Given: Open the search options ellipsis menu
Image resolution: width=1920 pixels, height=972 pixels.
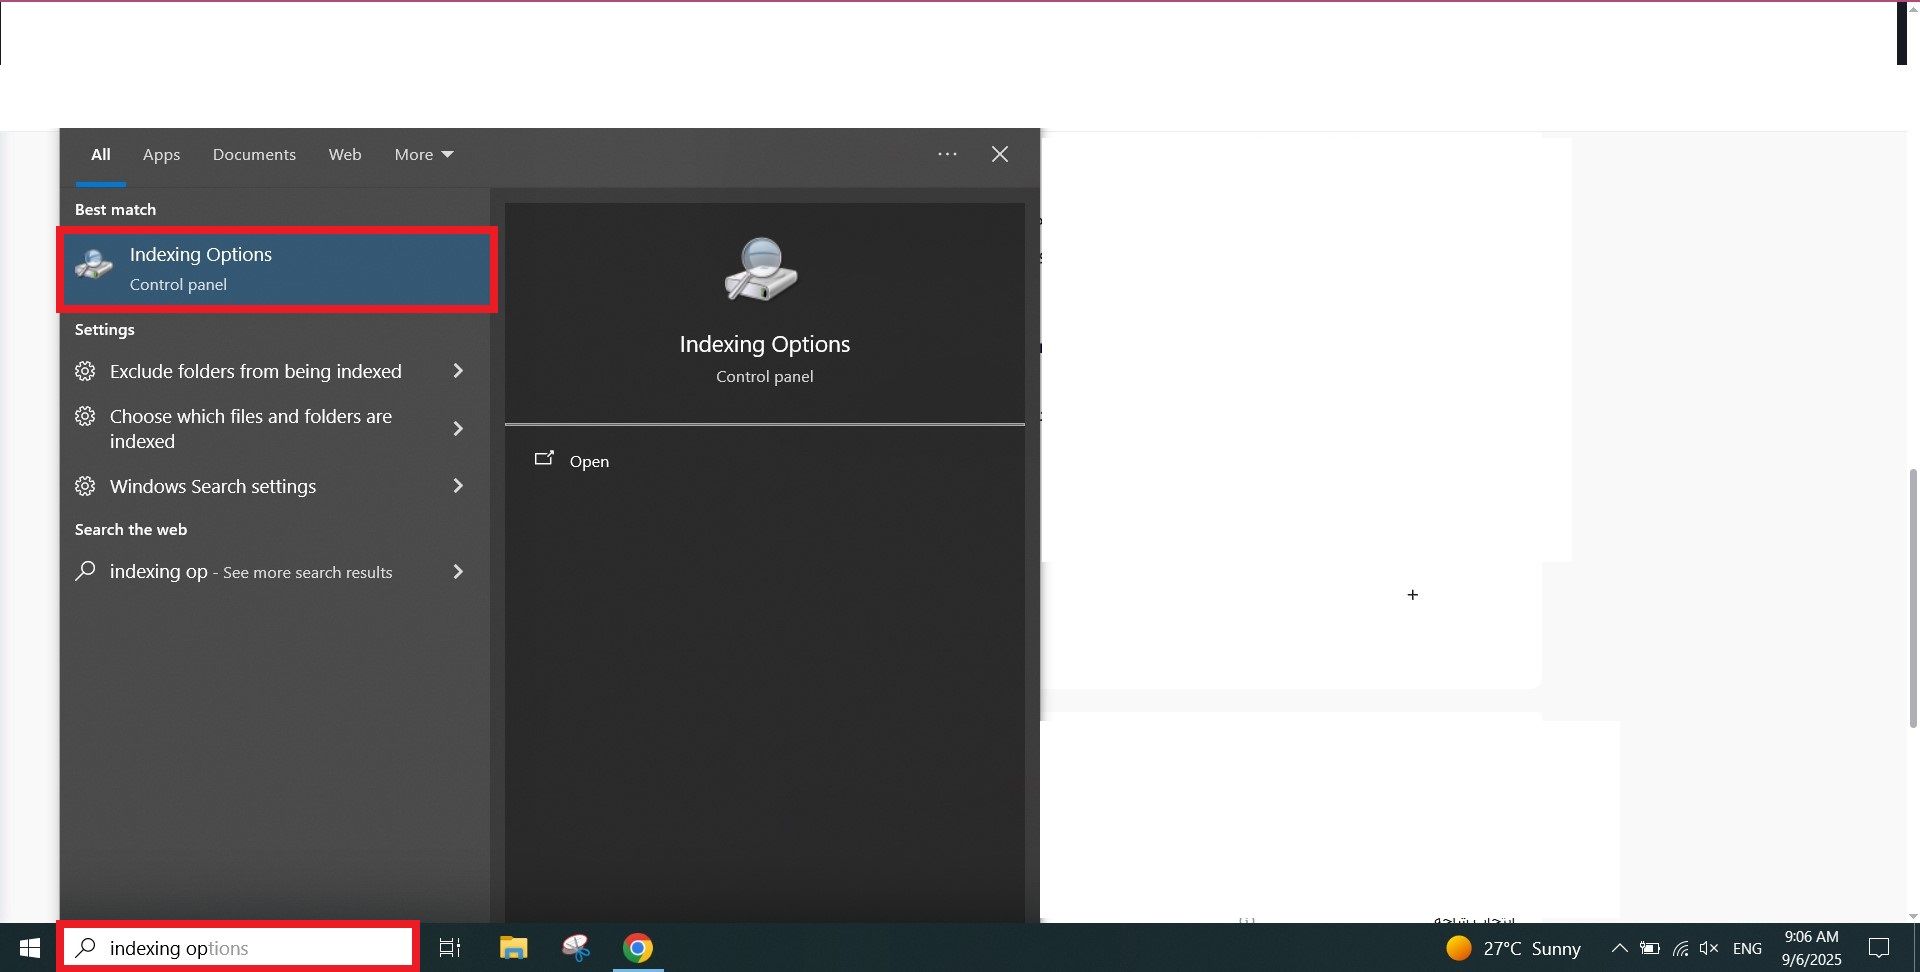Looking at the screenshot, I should (x=947, y=154).
